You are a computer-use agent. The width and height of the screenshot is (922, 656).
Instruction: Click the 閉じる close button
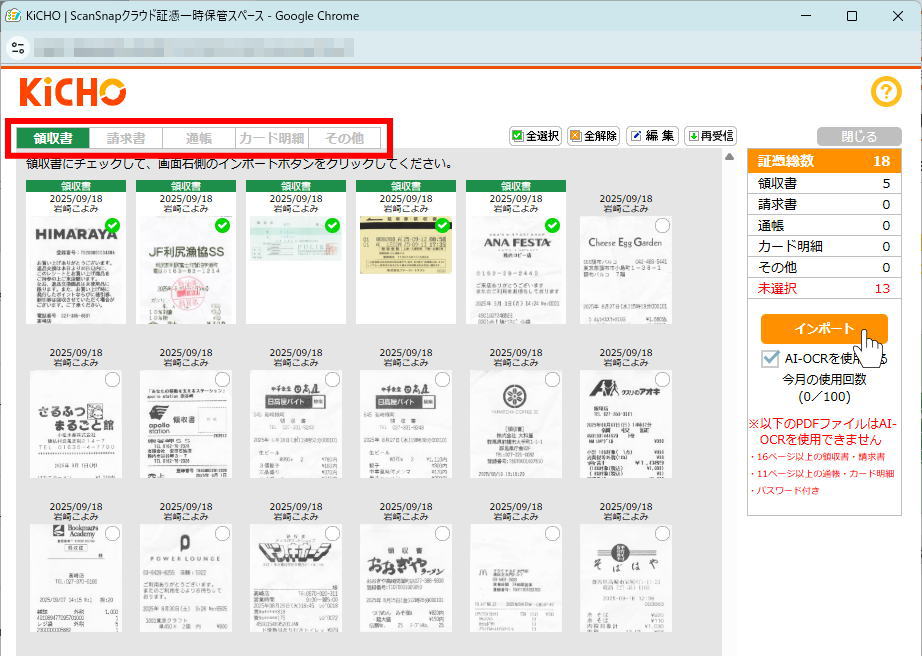(858, 137)
